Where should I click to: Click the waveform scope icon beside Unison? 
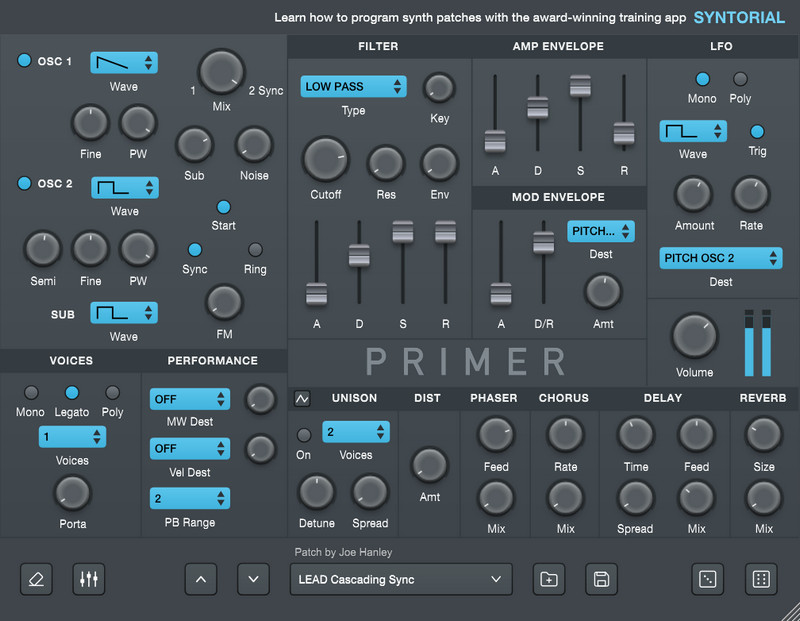302,399
